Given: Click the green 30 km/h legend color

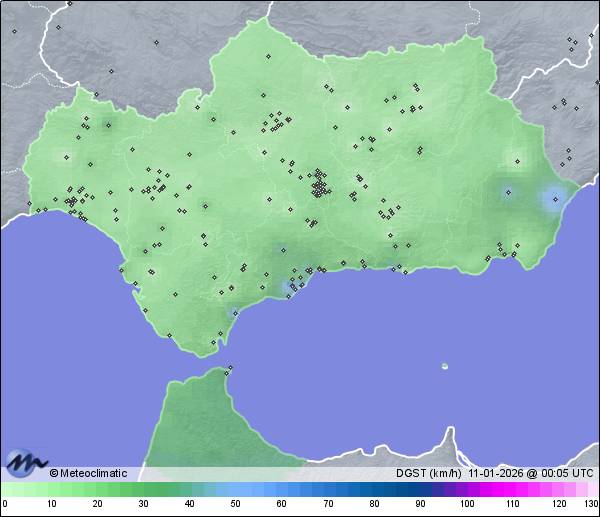Looking at the screenshot, I should tap(143, 489).
